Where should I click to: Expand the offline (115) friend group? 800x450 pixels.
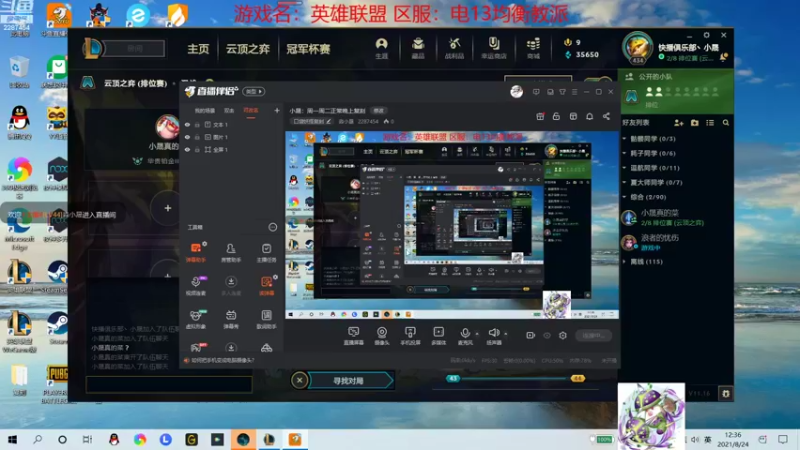(x=625, y=262)
